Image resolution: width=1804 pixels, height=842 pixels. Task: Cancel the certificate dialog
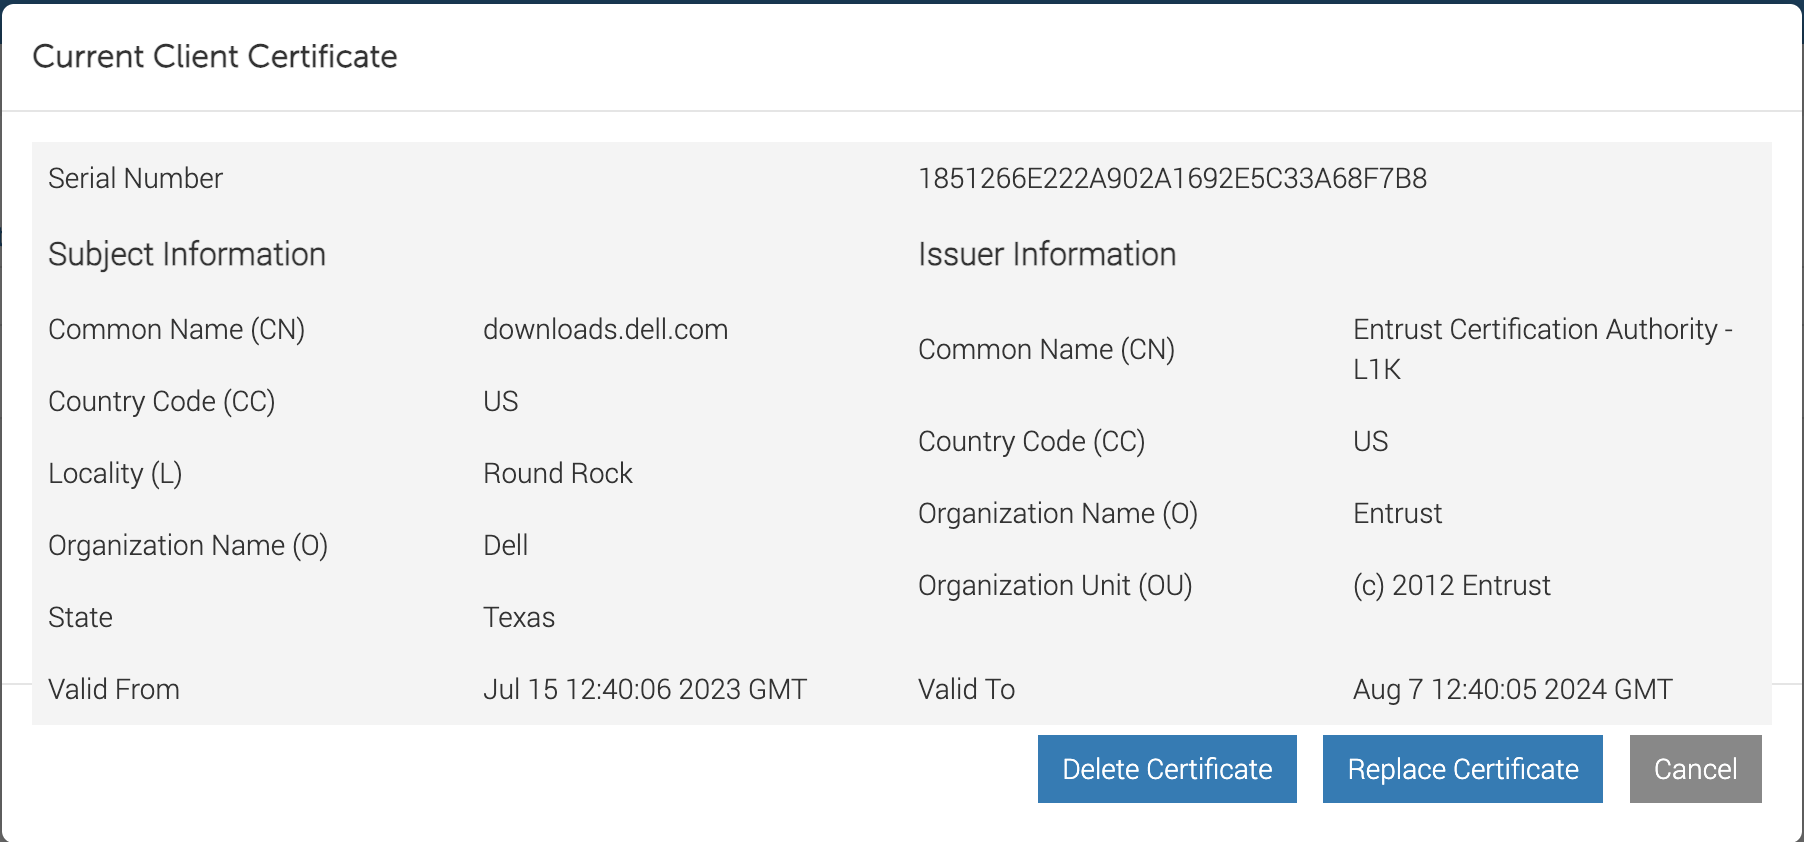pos(1695,769)
